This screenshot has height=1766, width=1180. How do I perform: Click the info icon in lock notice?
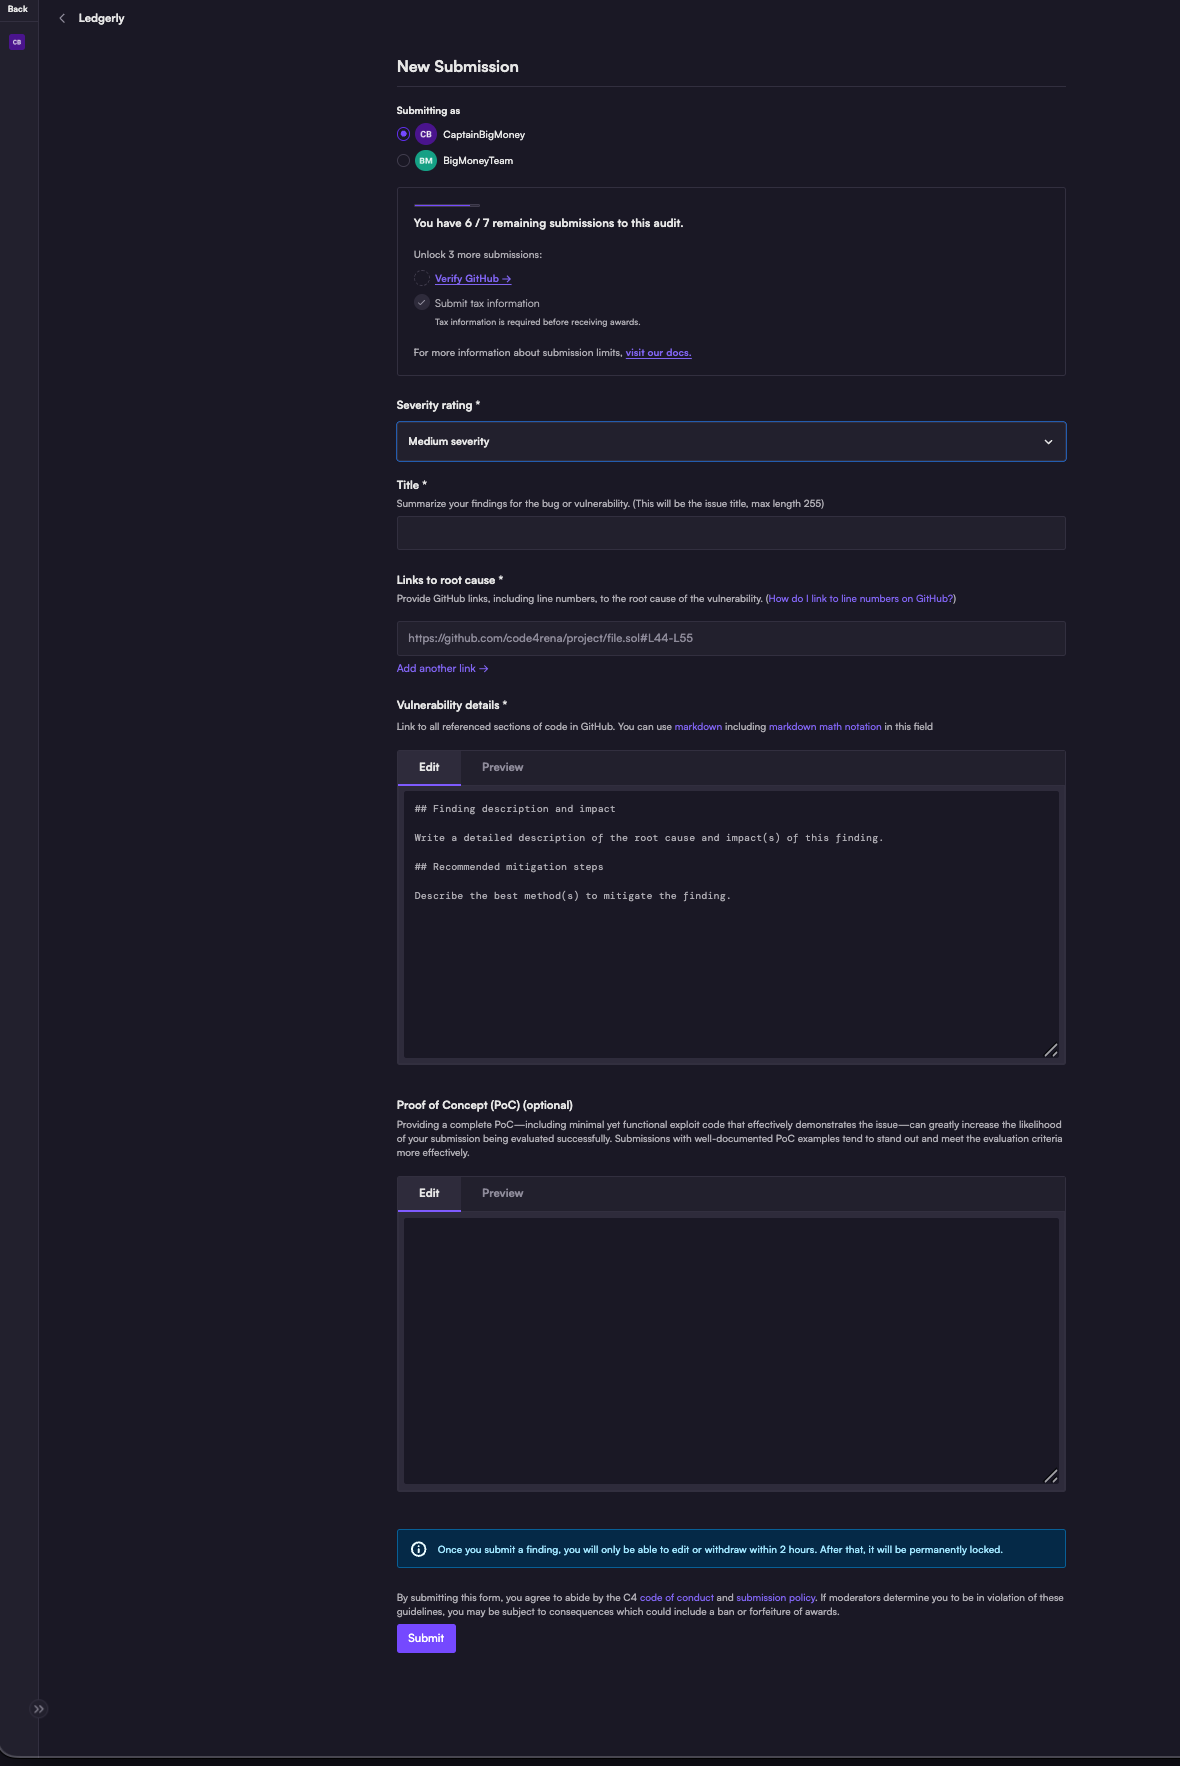pos(419,1549)
